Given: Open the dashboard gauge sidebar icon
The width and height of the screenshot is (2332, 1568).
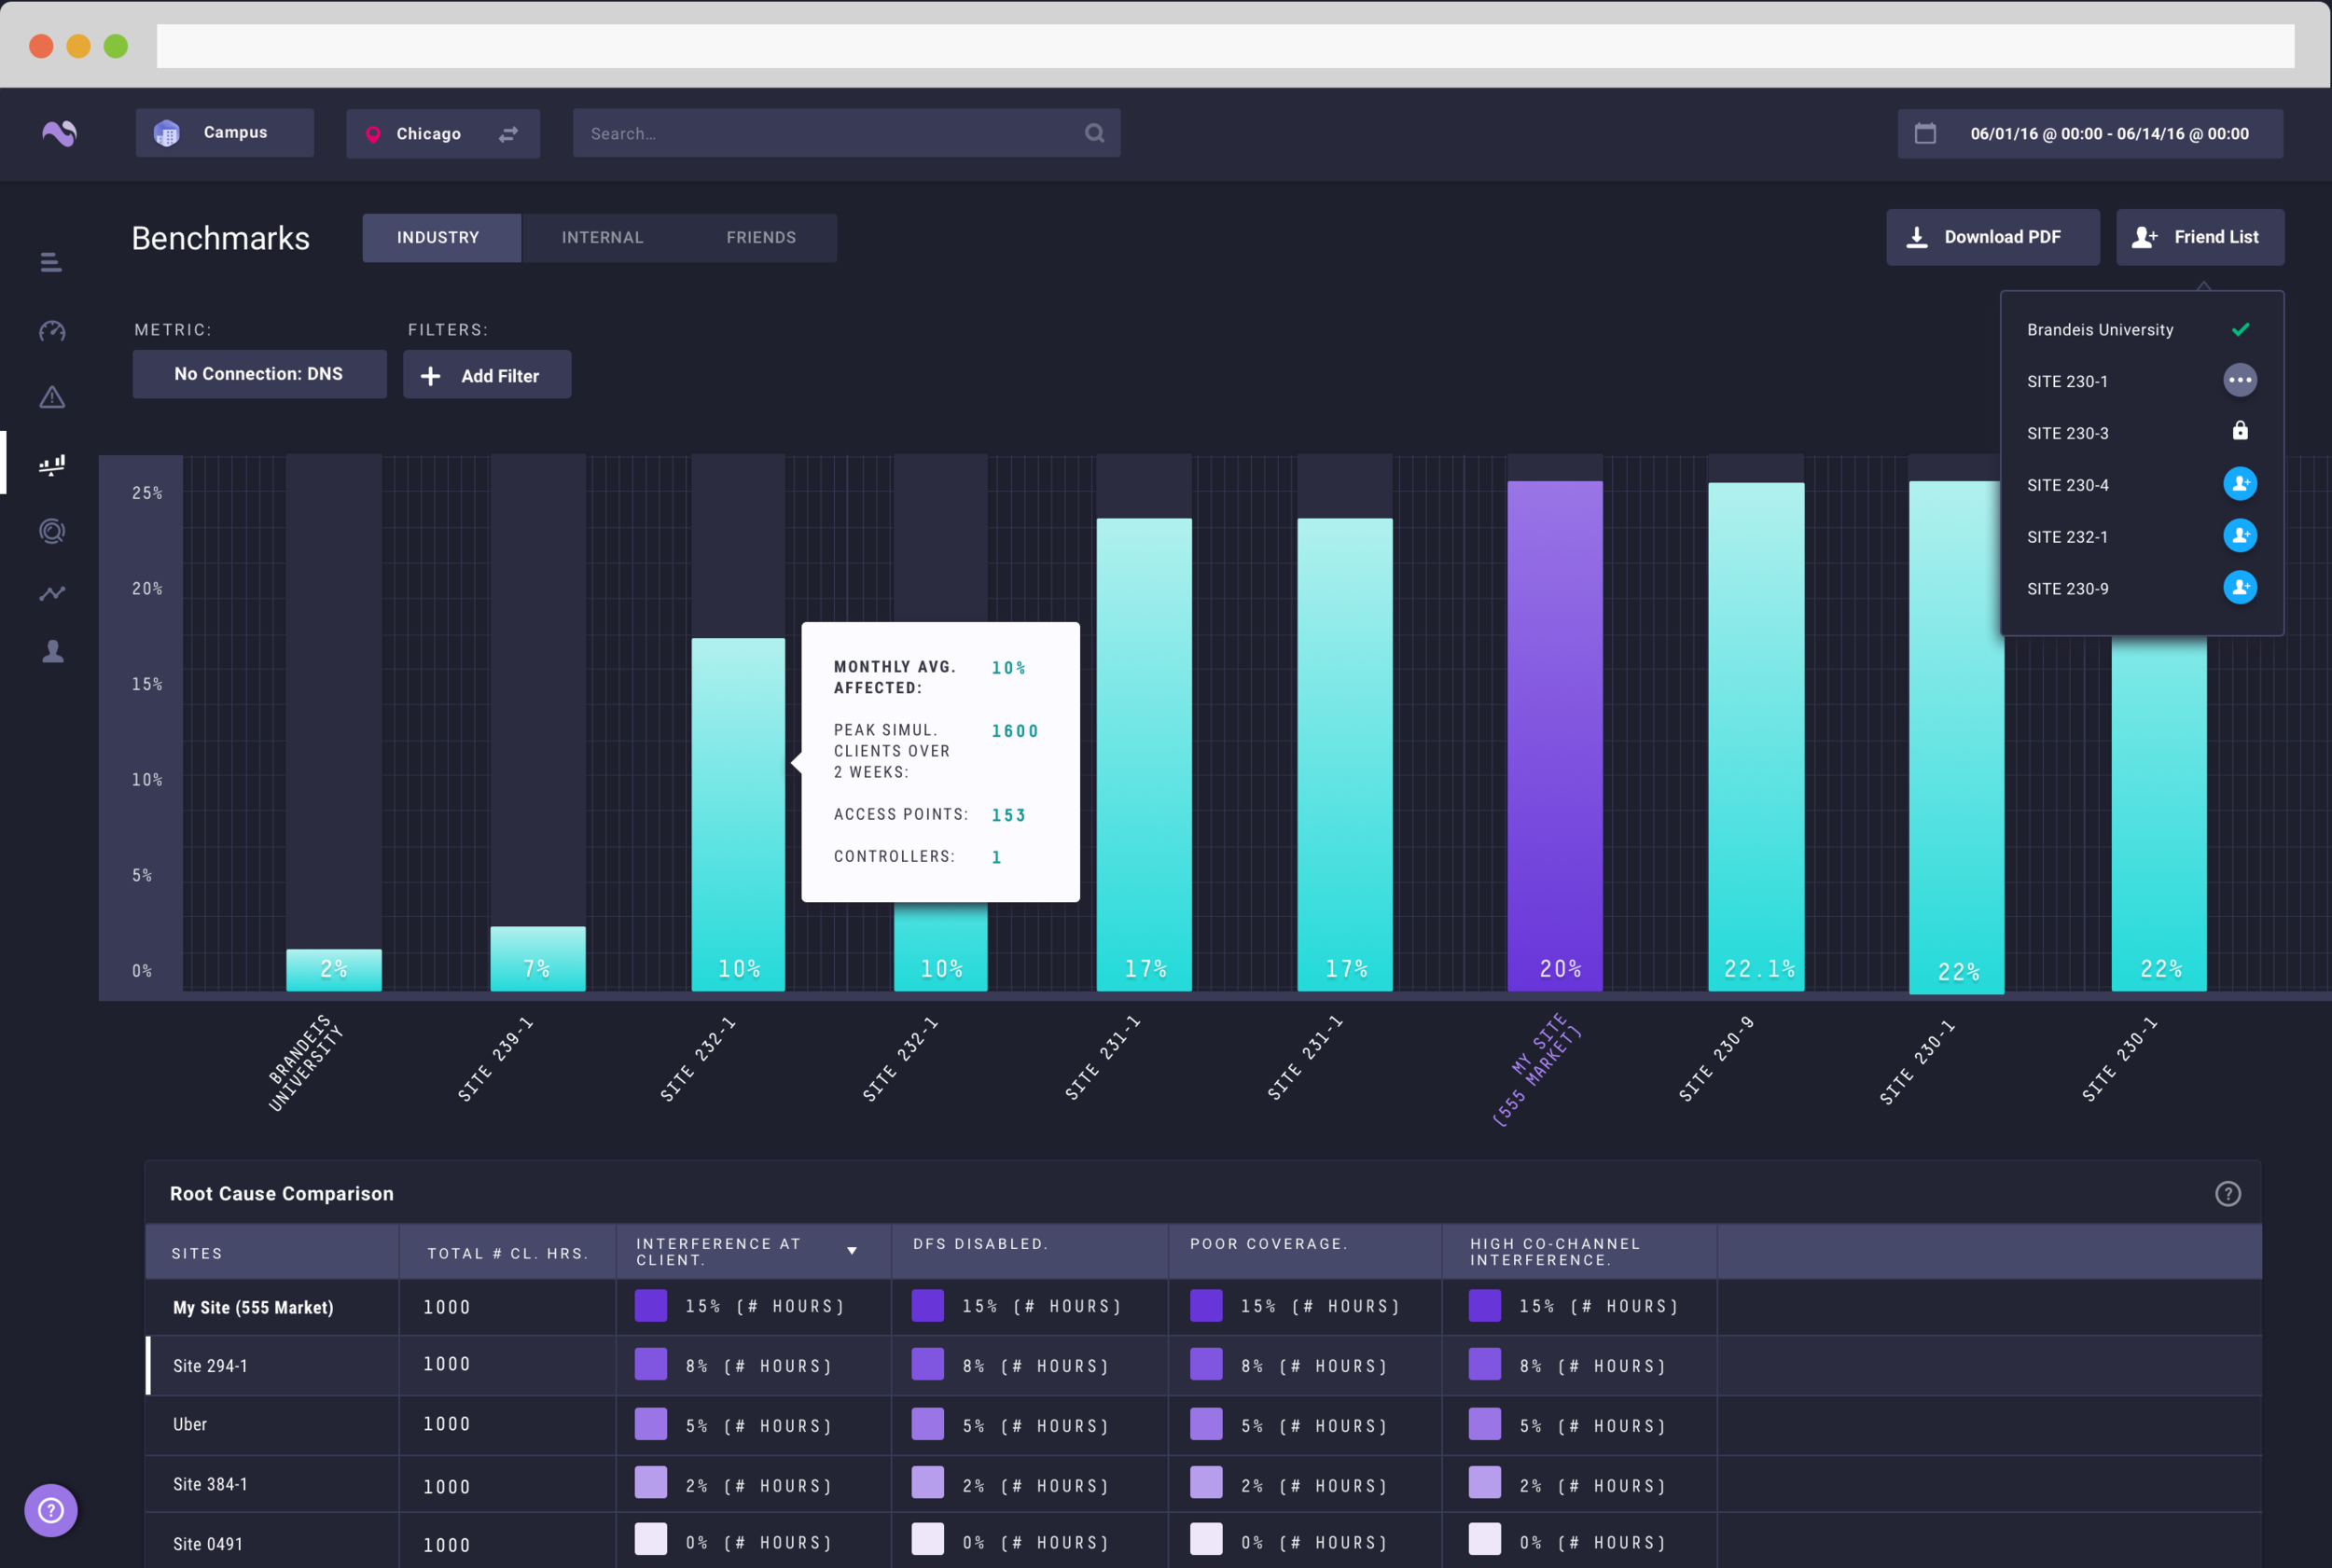Looking at the screenshot, I should coord(52,331).
